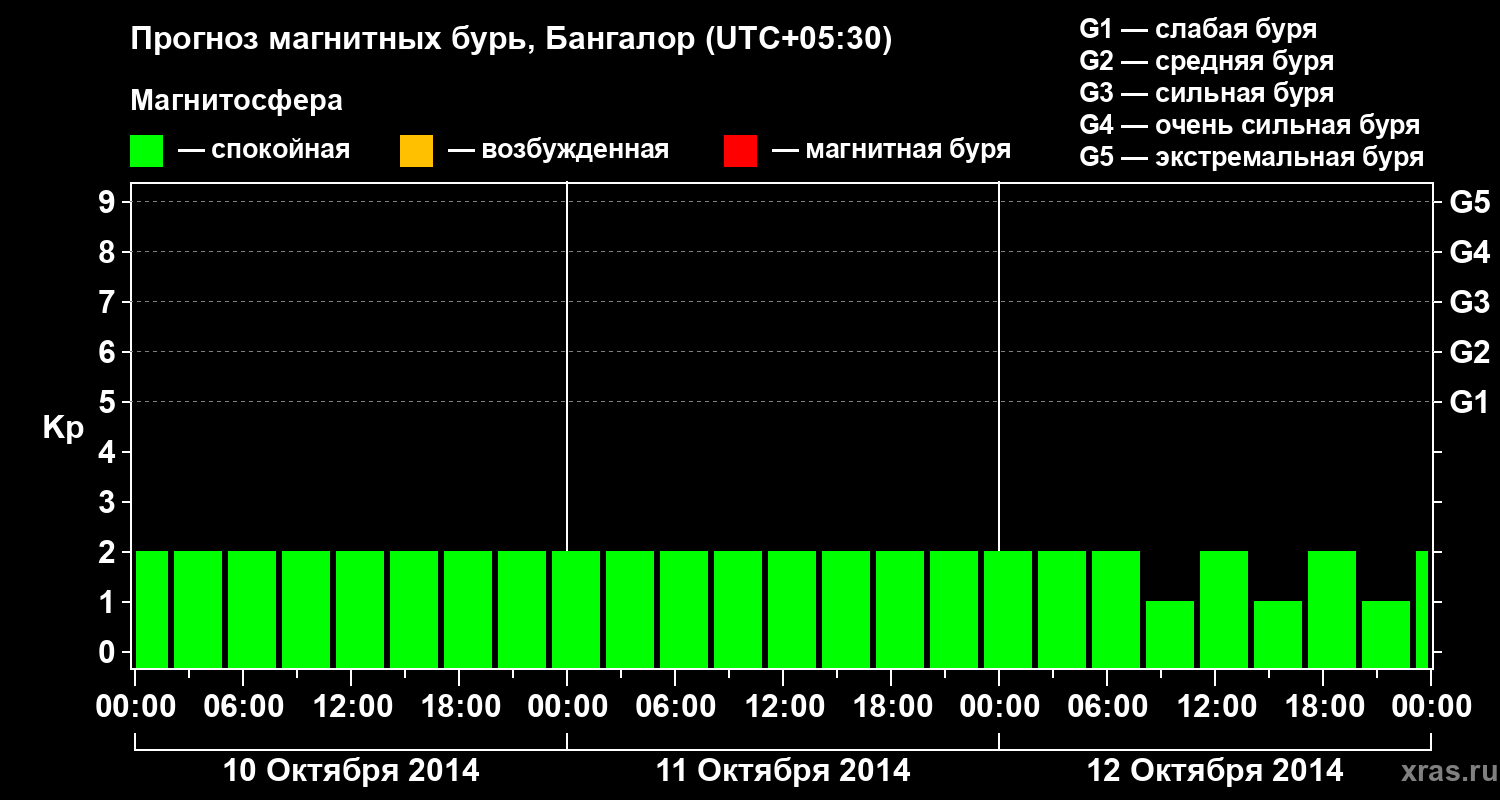Click 'G5 — экстремальная буря' legend line
Image resolution: width=1500 pixels, height=800 pixels.
click(x=1252, y=157)
